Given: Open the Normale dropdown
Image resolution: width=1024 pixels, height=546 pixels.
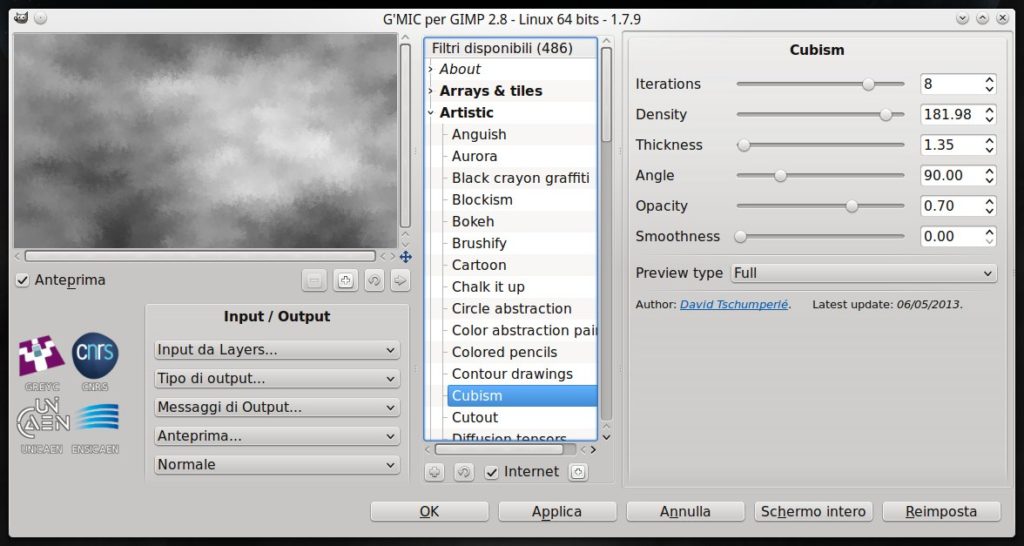Looking at the screenshot, I should pyautogui.click(x=277, y=465).
